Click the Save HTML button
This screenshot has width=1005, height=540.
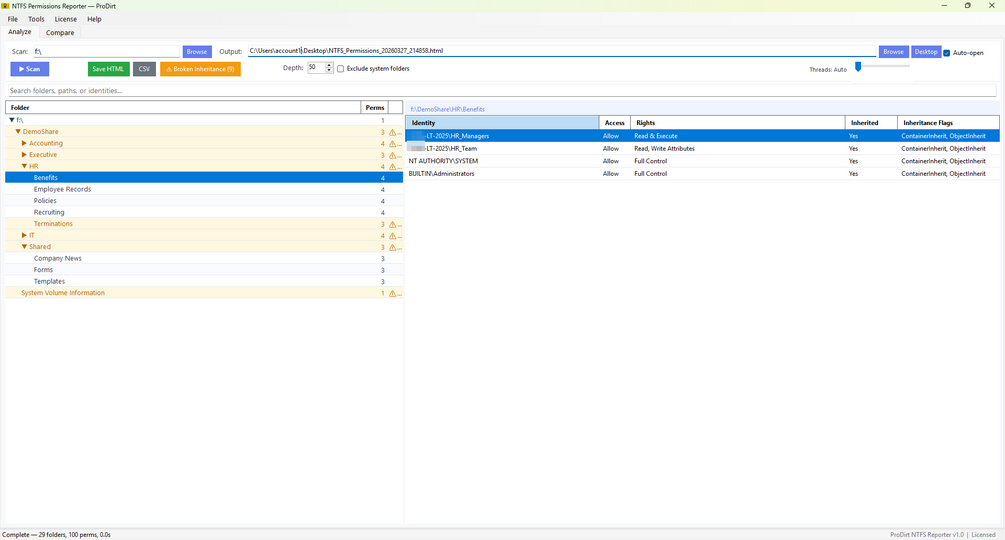click(108, 69)
